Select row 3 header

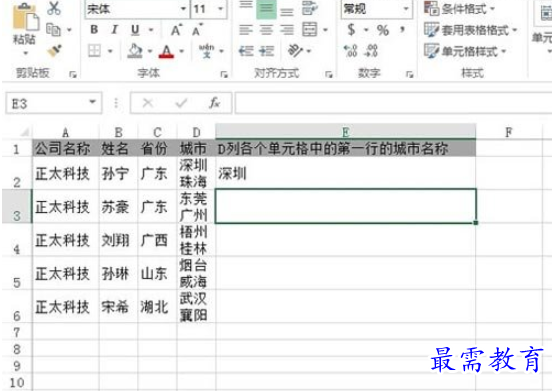tap(17, 206)
